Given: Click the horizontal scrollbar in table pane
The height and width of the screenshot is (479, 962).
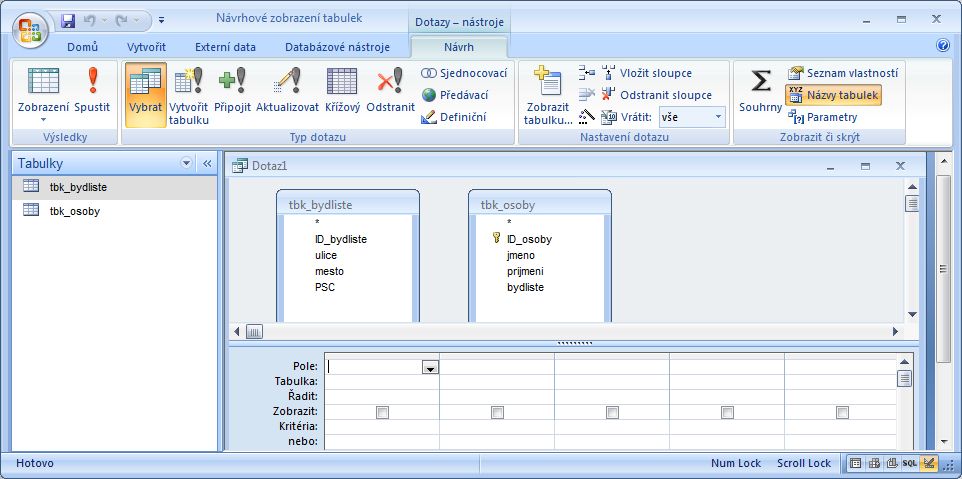Looking at the screenshot, I should (570, 331).
